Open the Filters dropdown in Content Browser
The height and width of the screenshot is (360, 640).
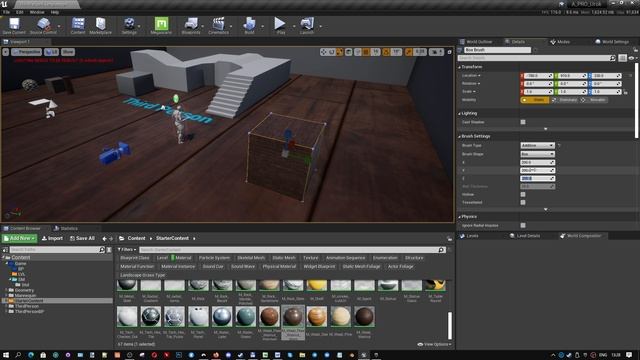point(127,249)
